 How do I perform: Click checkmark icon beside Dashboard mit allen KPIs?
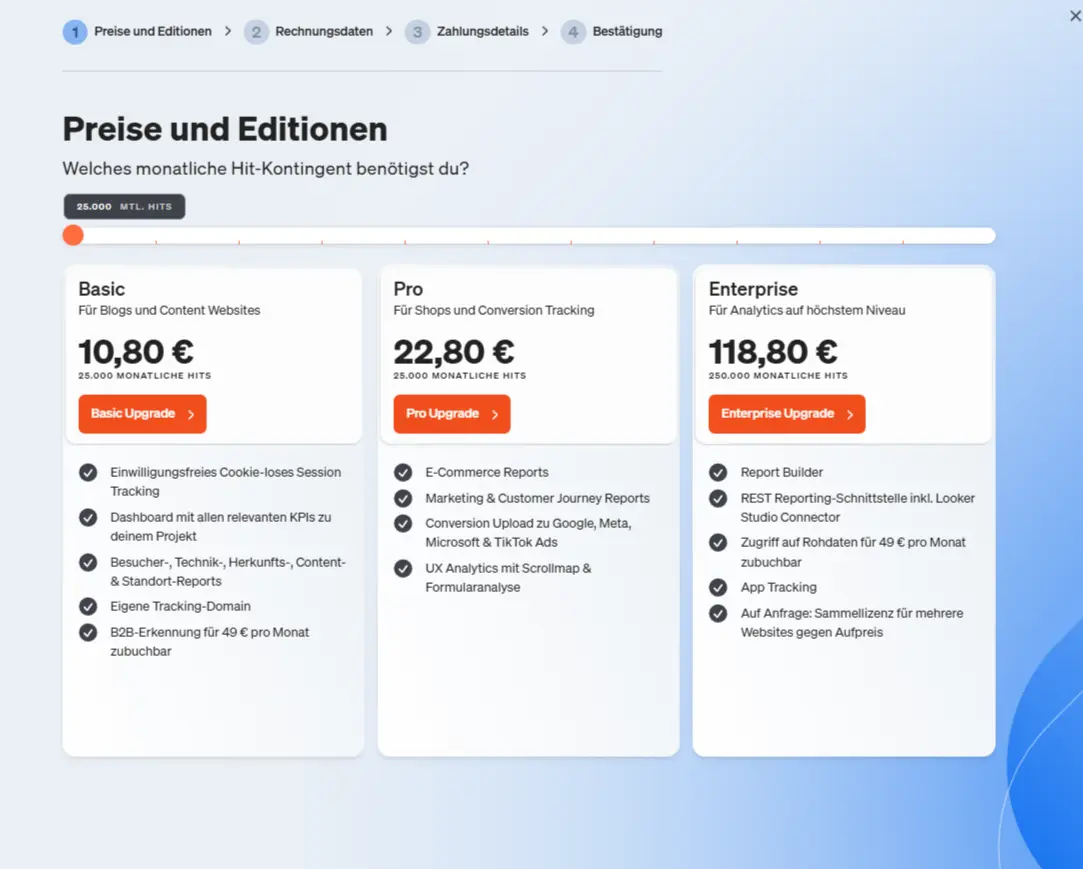point(88,517)
